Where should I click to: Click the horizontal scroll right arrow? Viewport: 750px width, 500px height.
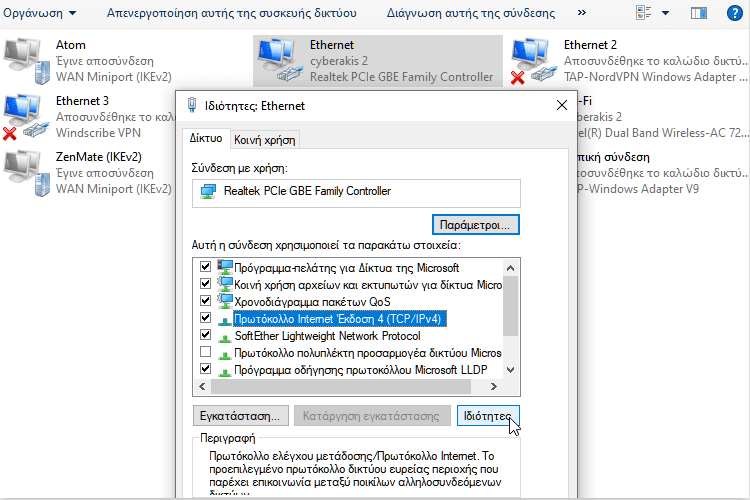coord(494,386)
